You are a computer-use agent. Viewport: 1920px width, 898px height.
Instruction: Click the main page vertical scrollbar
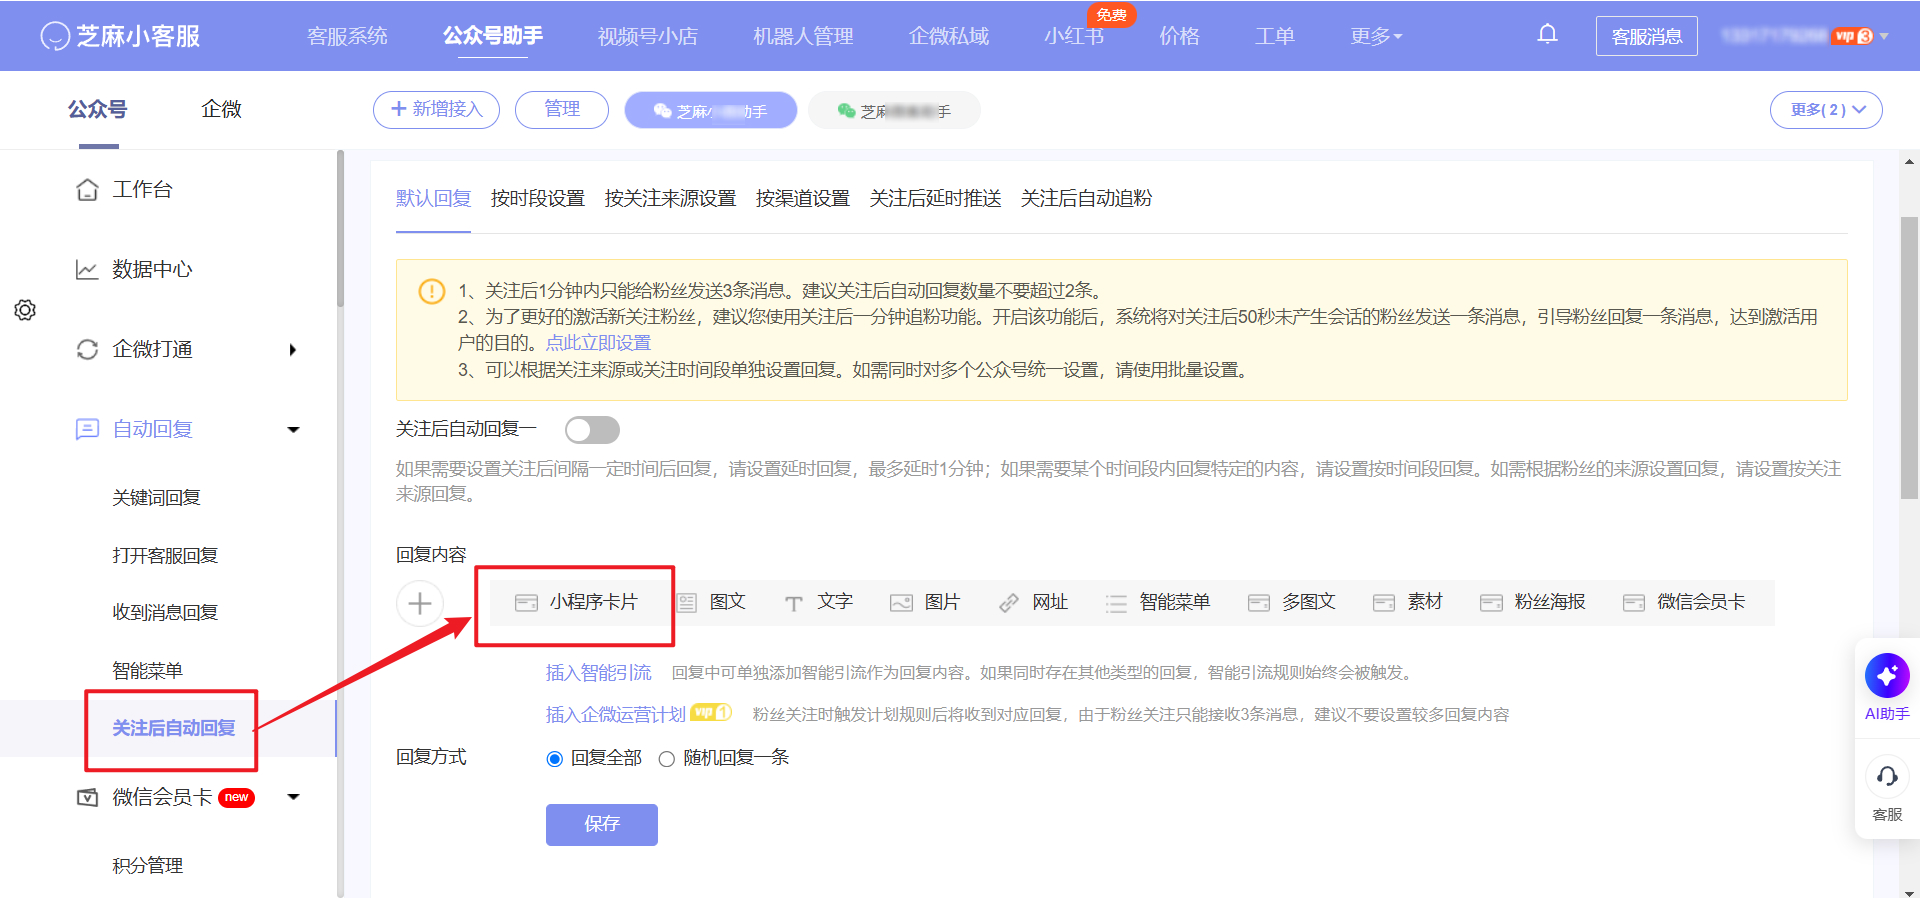pyautogui.click(x=1910, y=357)
